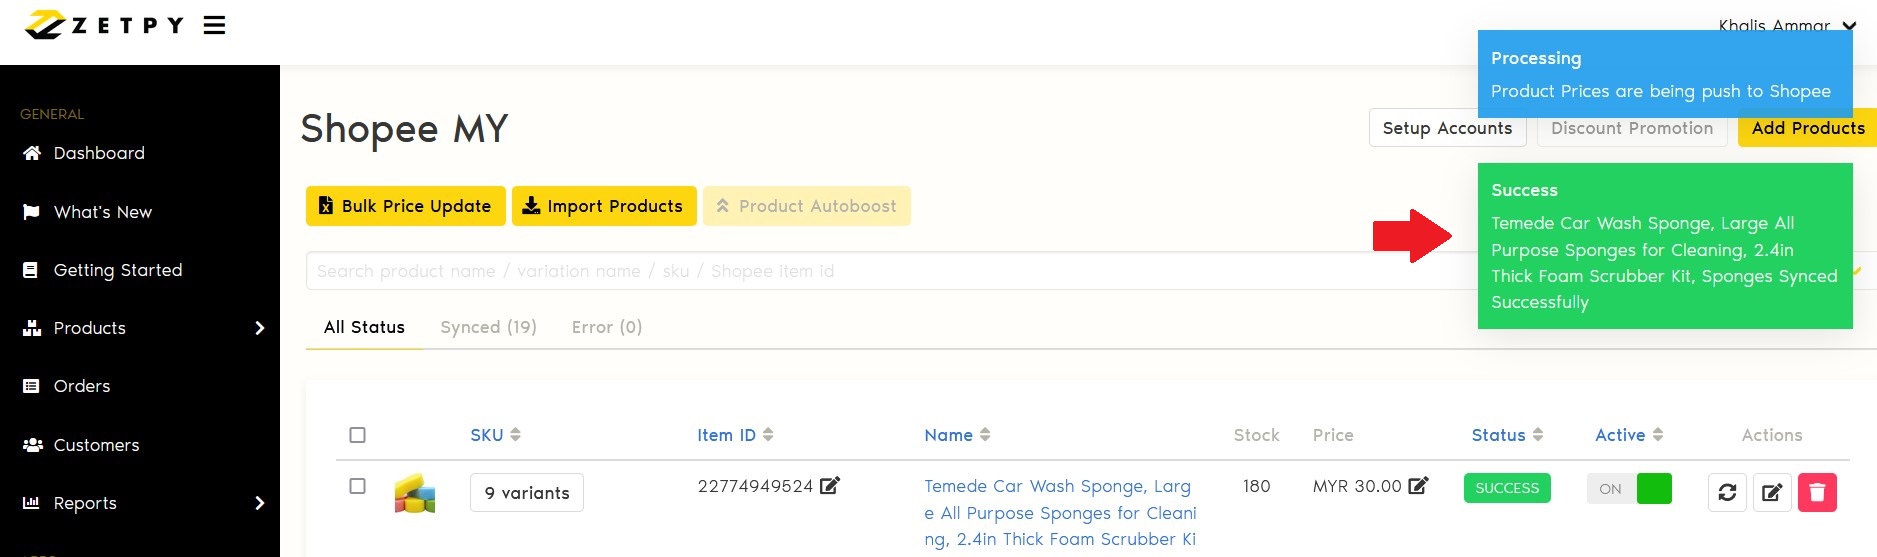Click the edit product icon in Actions

coord(1772,492)
